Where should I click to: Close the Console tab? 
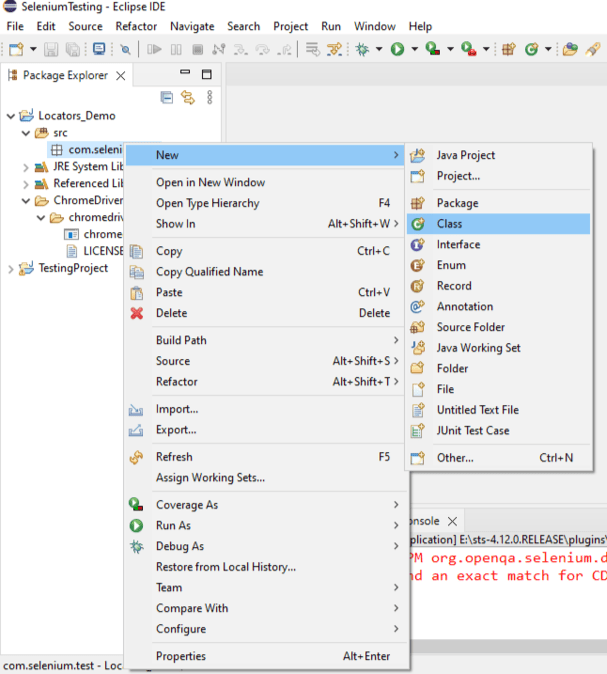[x=452, y=521]
